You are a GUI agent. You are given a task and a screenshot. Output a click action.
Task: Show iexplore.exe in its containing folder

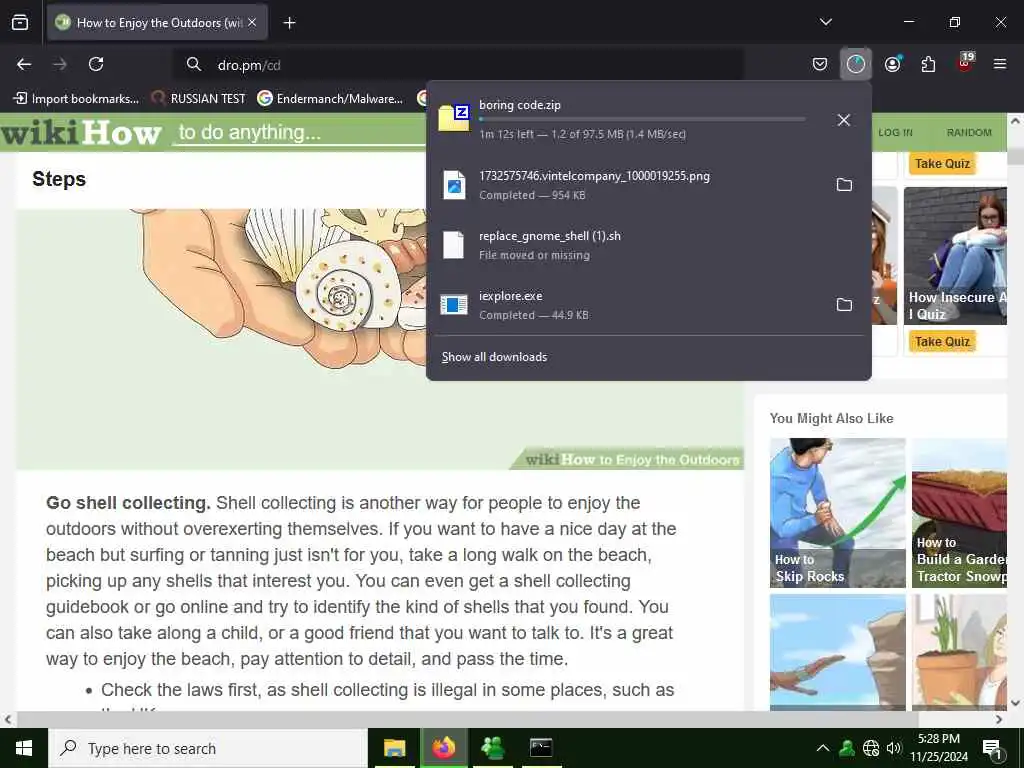pyautogui.click(x=844, y=305)
